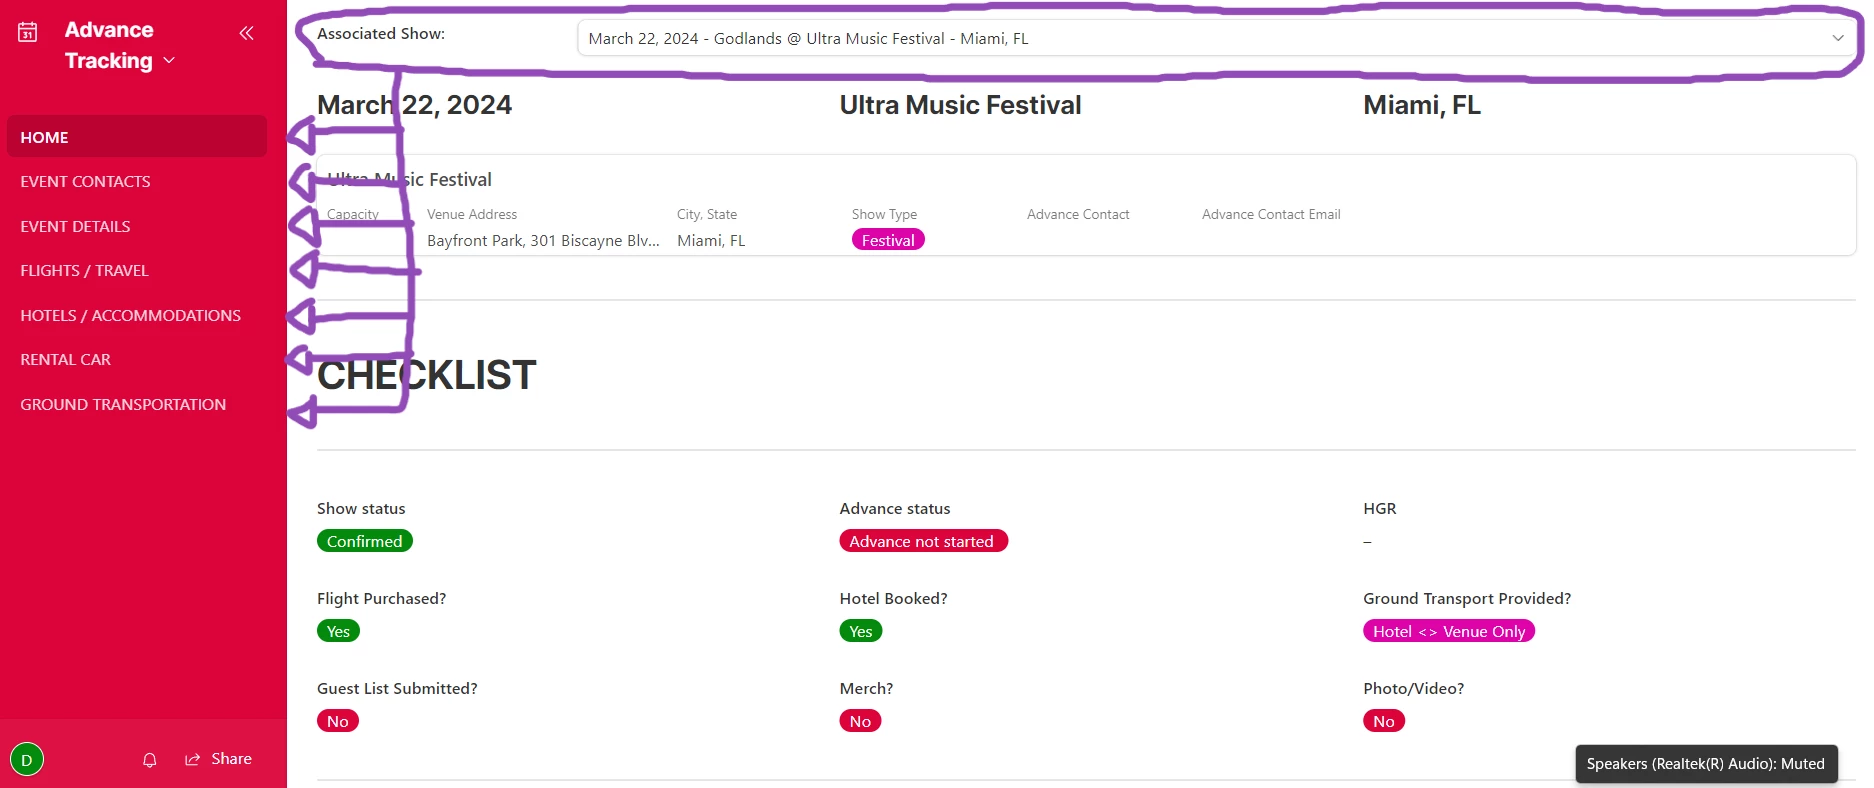Click Yes tag under Hotel Booked
Screen dimensions: 1874x788
[x=861, y=631]
